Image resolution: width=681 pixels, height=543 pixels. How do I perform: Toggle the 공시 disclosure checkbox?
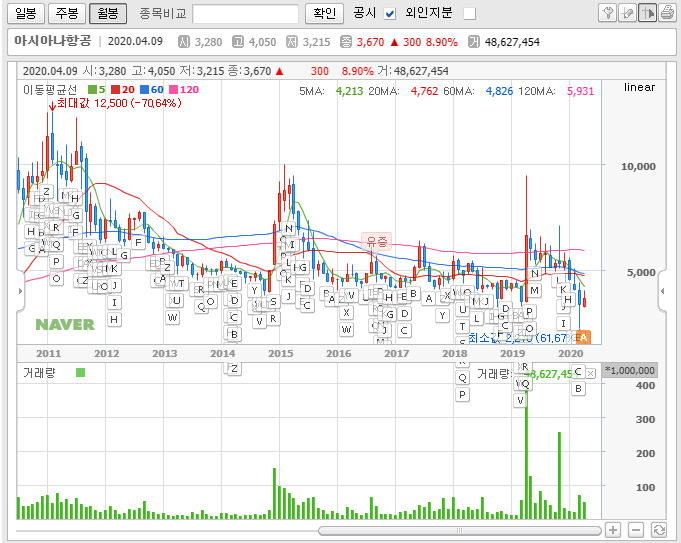tap(390, 14)
